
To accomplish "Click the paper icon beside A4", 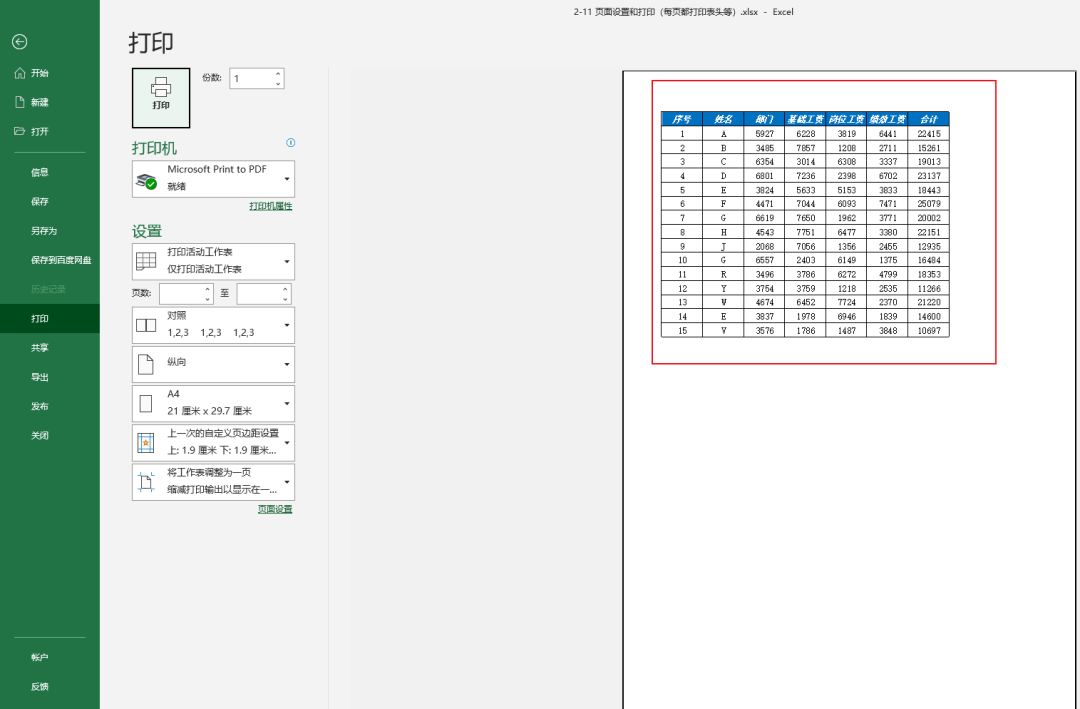I will [146, 404].
